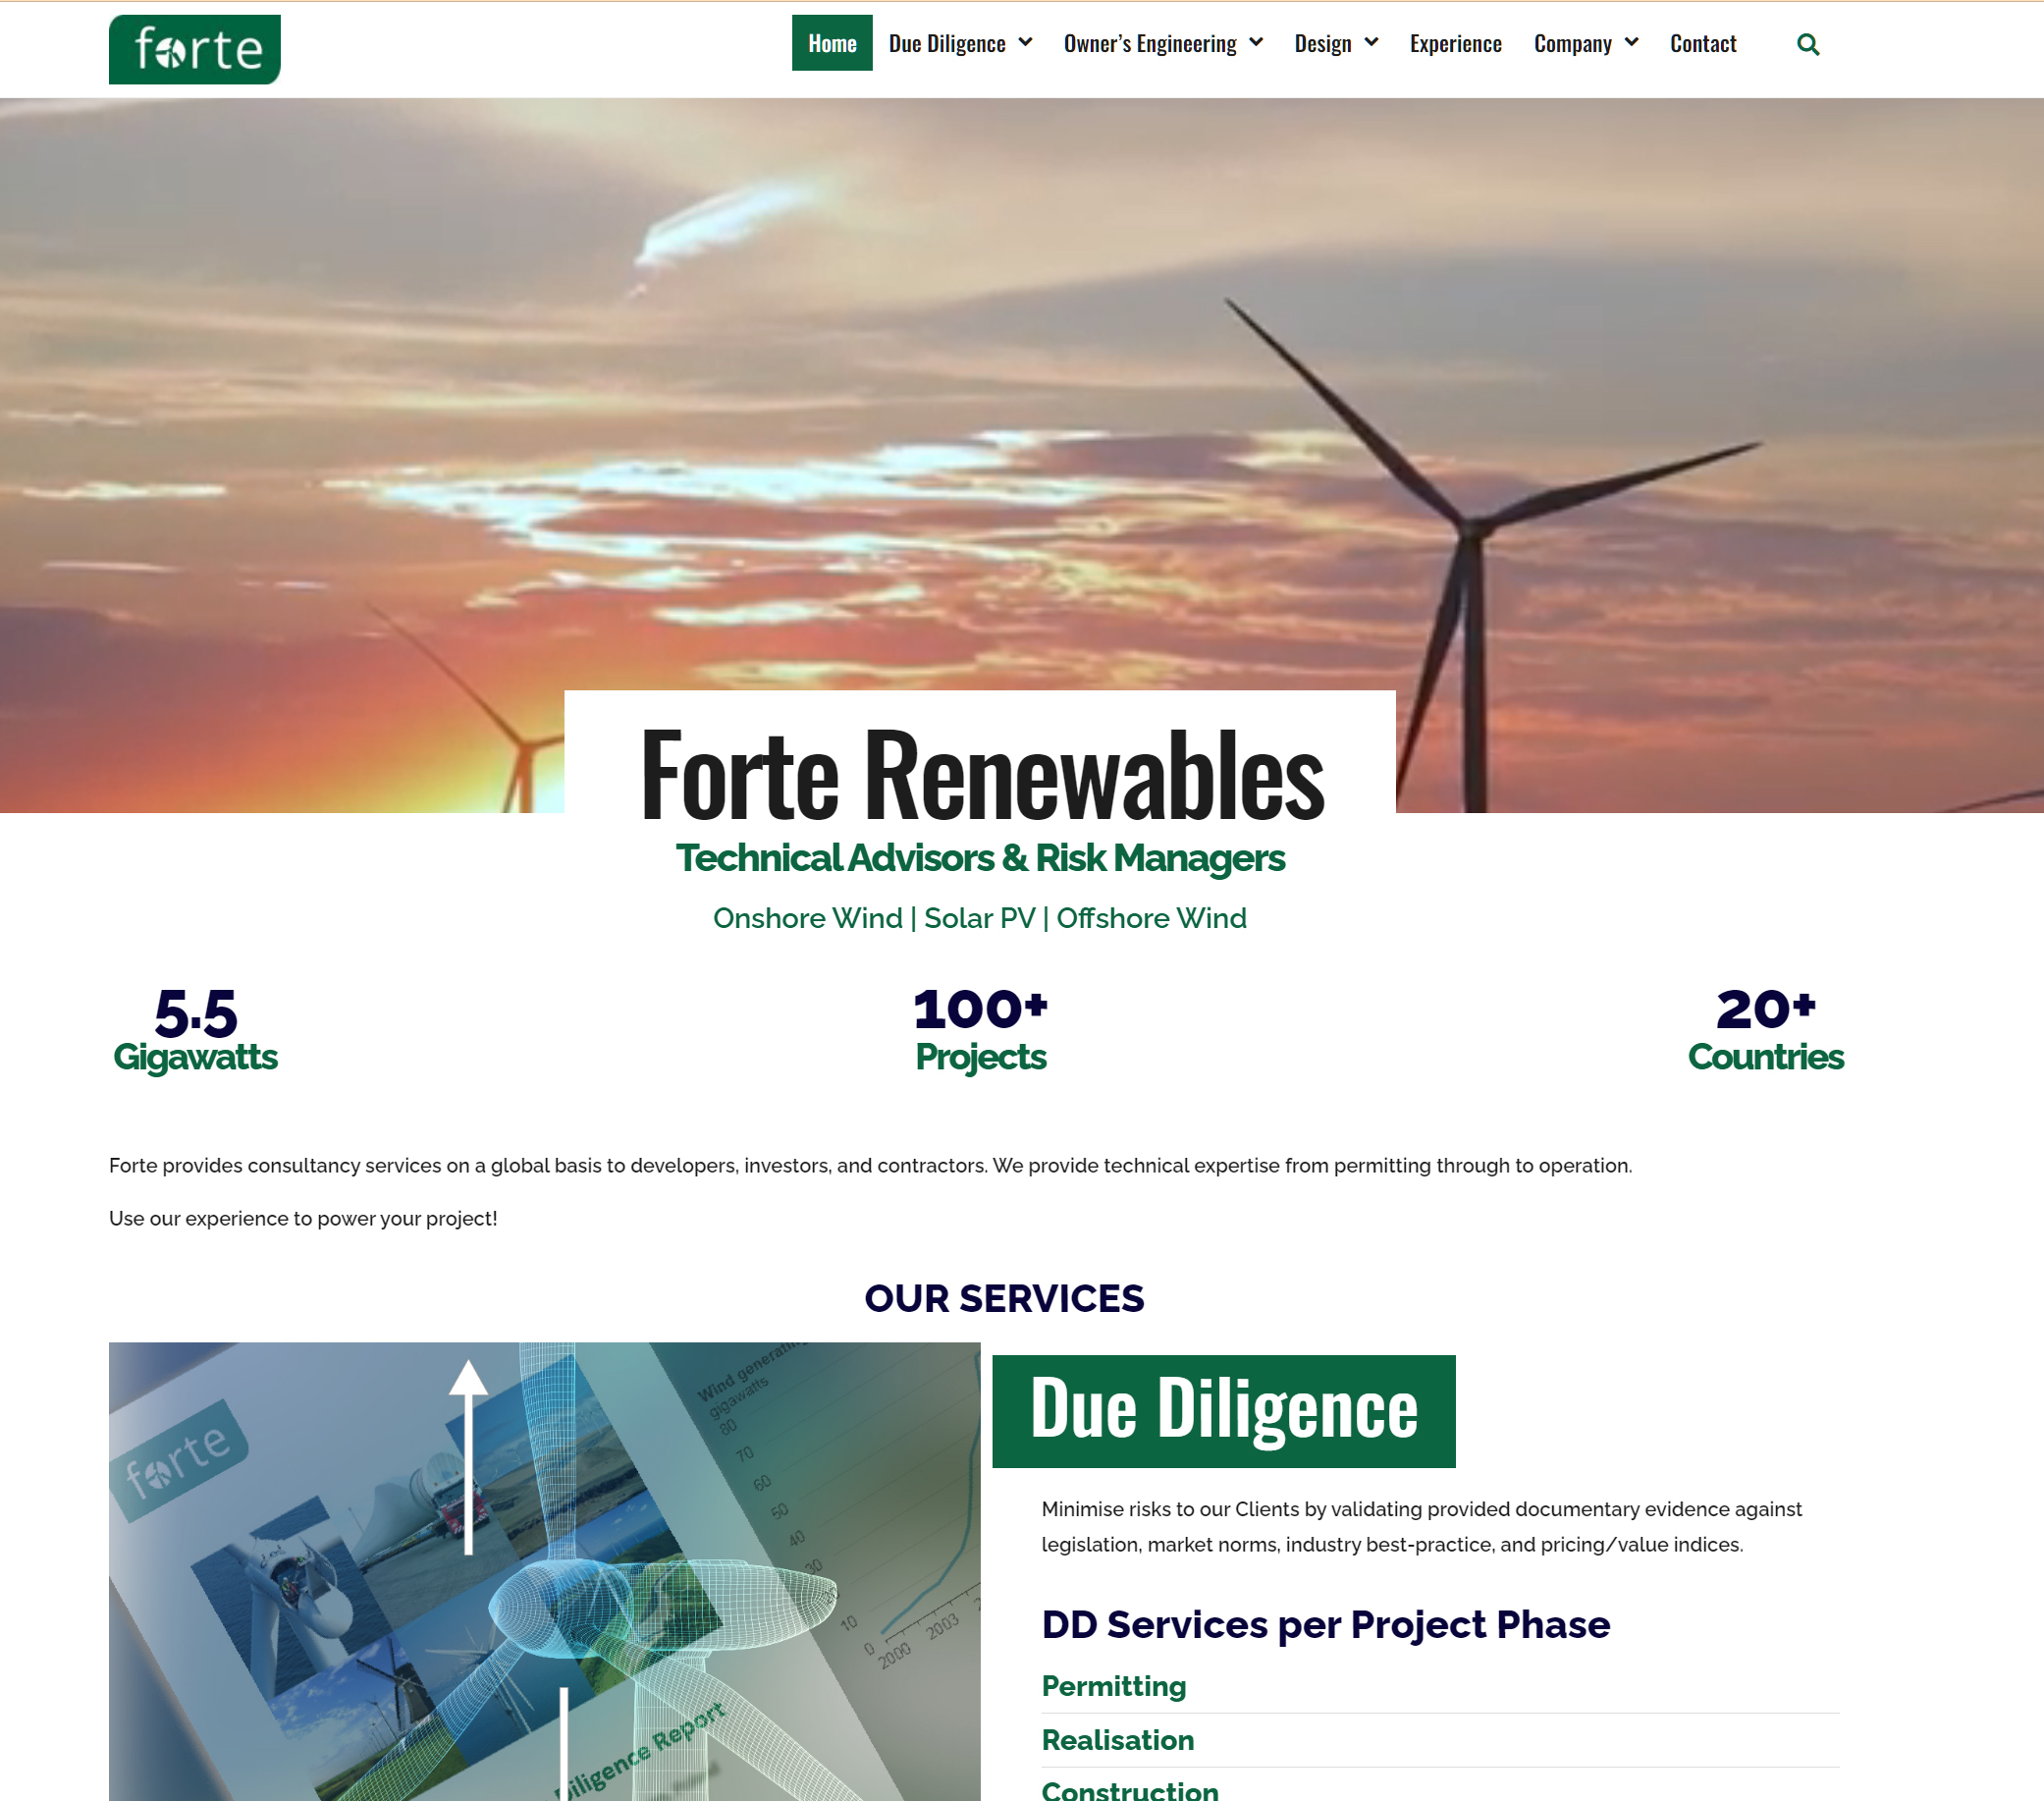Click the 100+ Projects statistic
Viewport: 2044px width, 1801px height.
tap(980, 1030)
